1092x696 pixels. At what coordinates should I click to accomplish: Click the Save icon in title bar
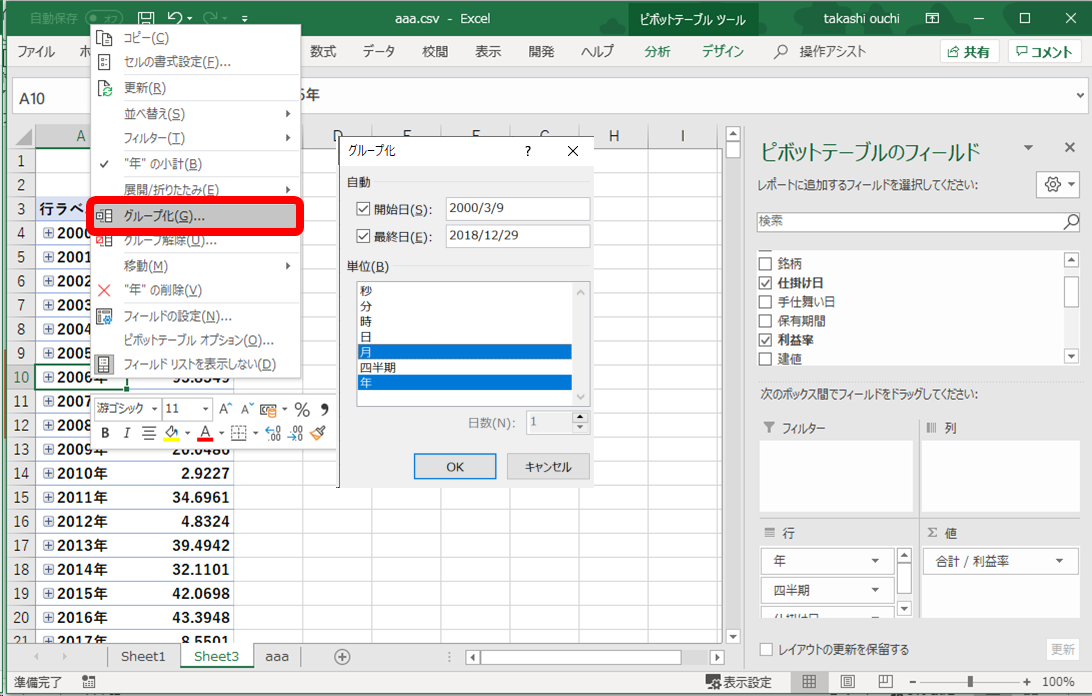click(146, 19)
